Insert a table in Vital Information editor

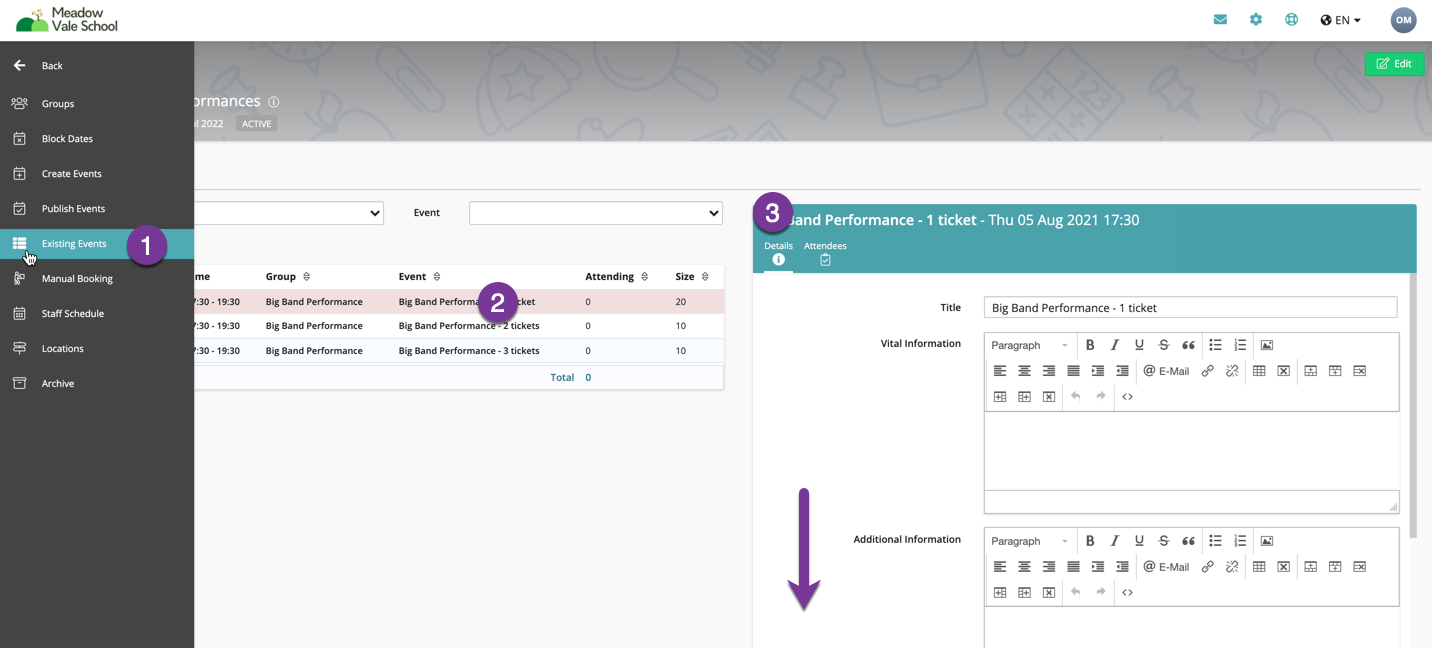tap(1259, 371)
